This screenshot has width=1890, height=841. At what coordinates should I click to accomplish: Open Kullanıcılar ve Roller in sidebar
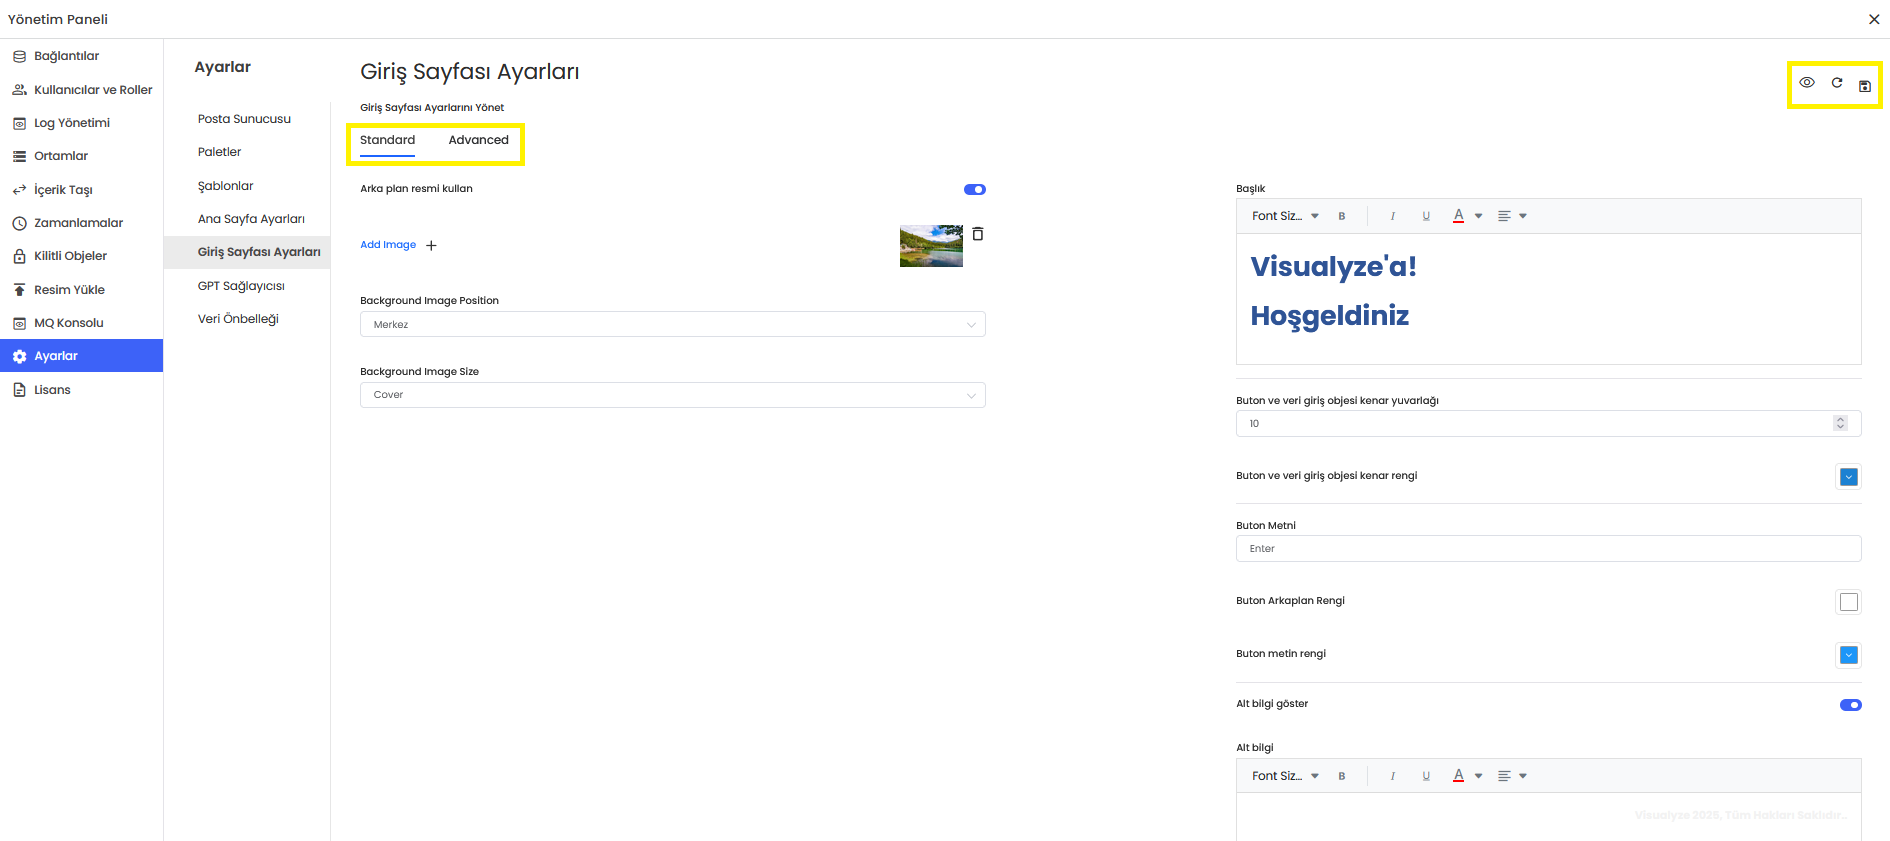pos(92,90)
